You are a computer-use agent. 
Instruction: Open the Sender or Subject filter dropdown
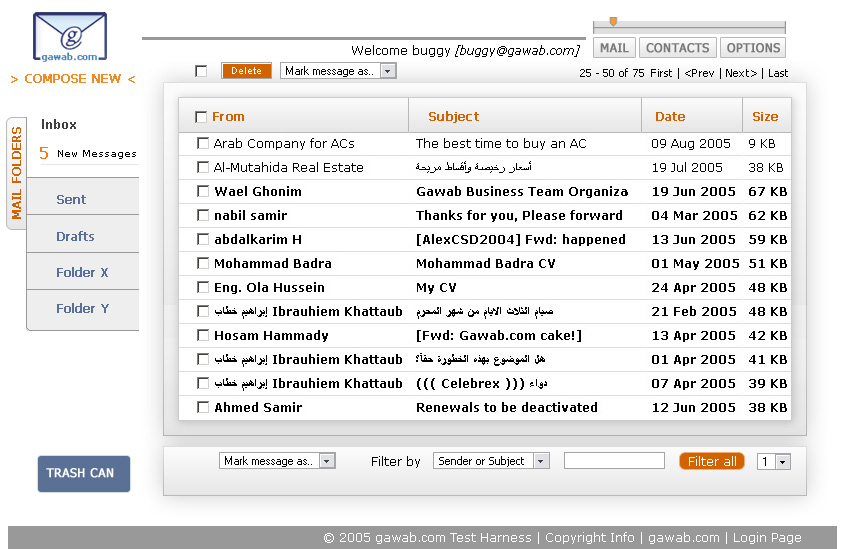tap(541, 461)
